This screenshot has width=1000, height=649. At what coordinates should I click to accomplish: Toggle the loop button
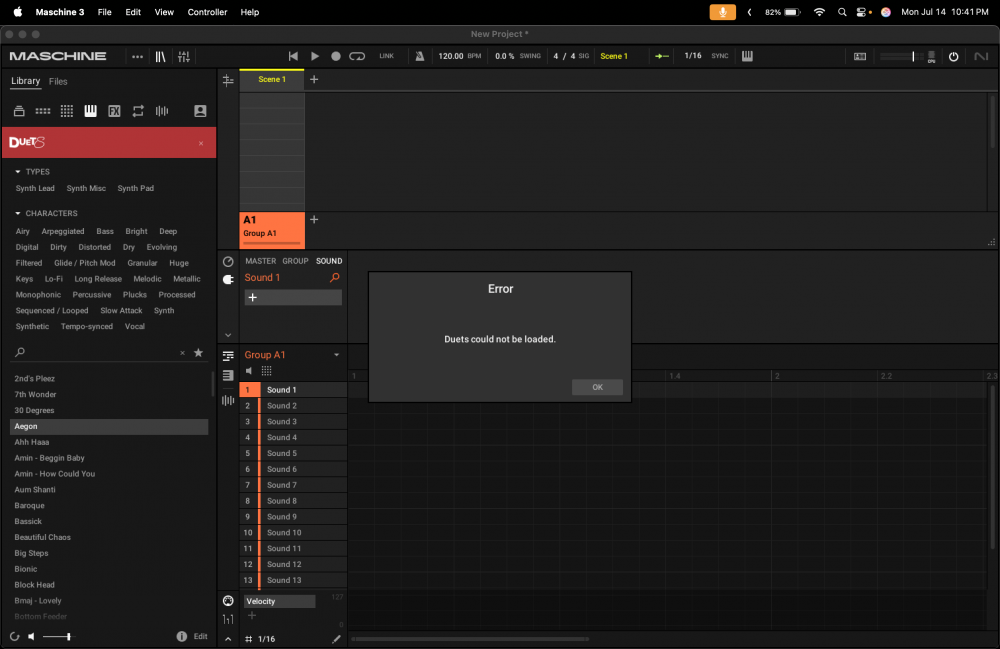(357, 56)
